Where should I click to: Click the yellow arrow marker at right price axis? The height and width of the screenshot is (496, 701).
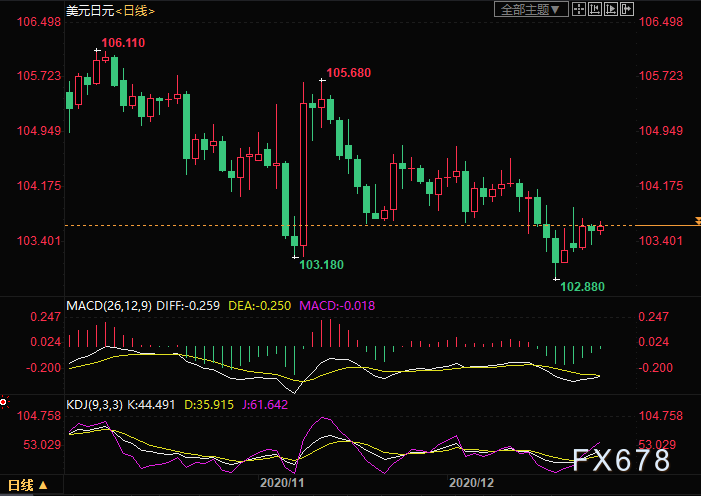(x=697, y=220)
